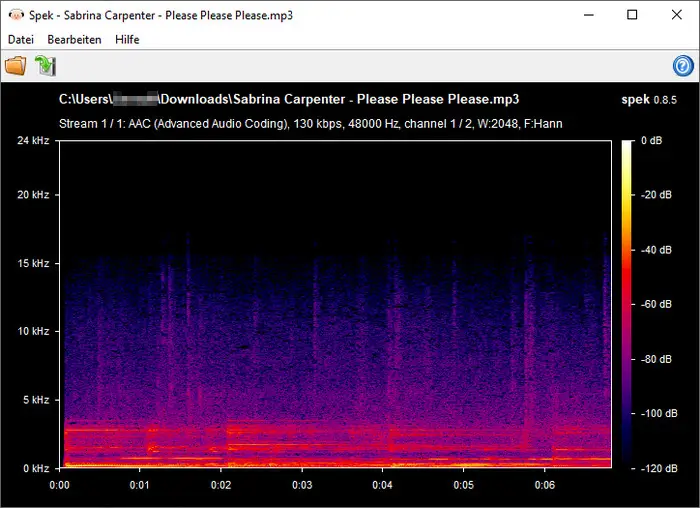The height and width of the screenshot is (508, 700).
Task: Click the 0:02 time axis label
Action: [221, 485]
